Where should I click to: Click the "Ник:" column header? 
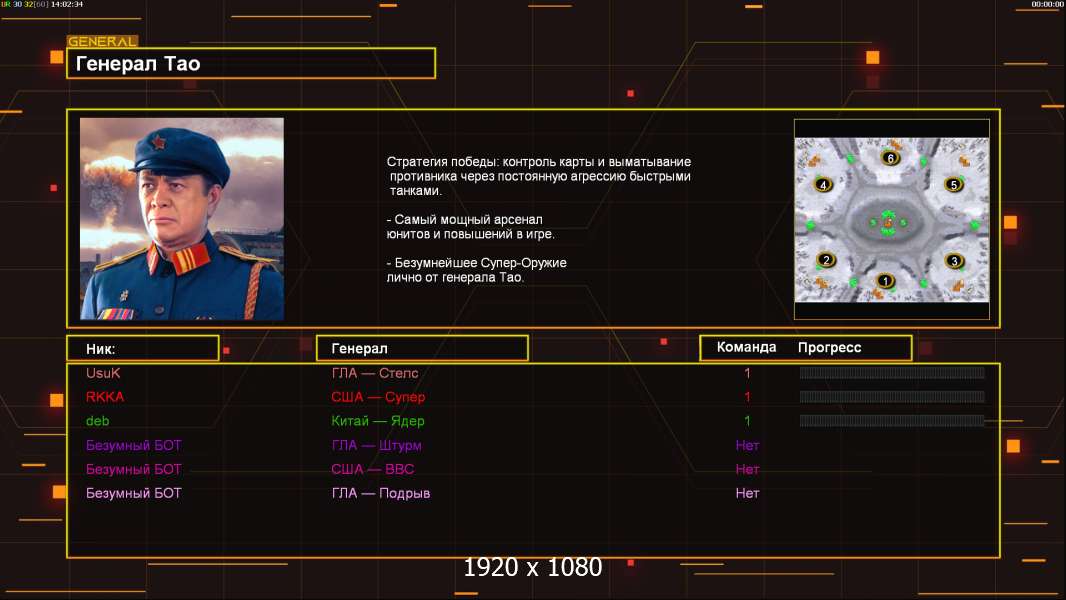tap(143, 349)
